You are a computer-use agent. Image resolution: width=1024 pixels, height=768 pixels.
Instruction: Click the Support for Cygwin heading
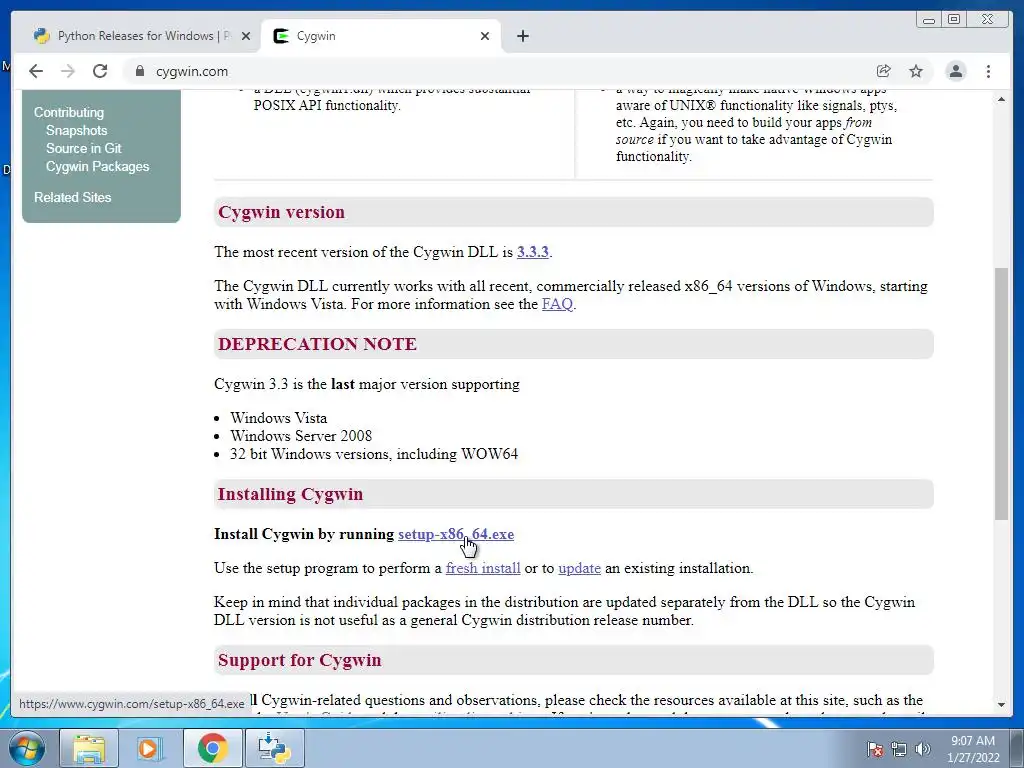tap(300, 660)
